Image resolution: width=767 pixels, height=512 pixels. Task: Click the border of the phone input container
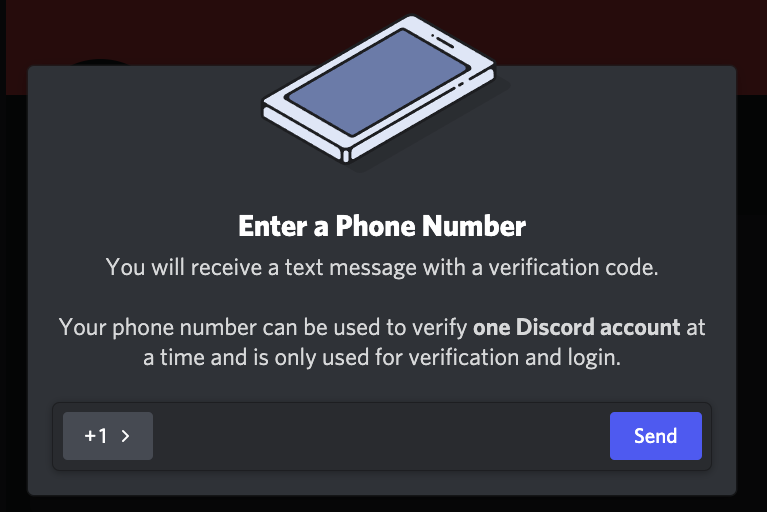(382, 403)
